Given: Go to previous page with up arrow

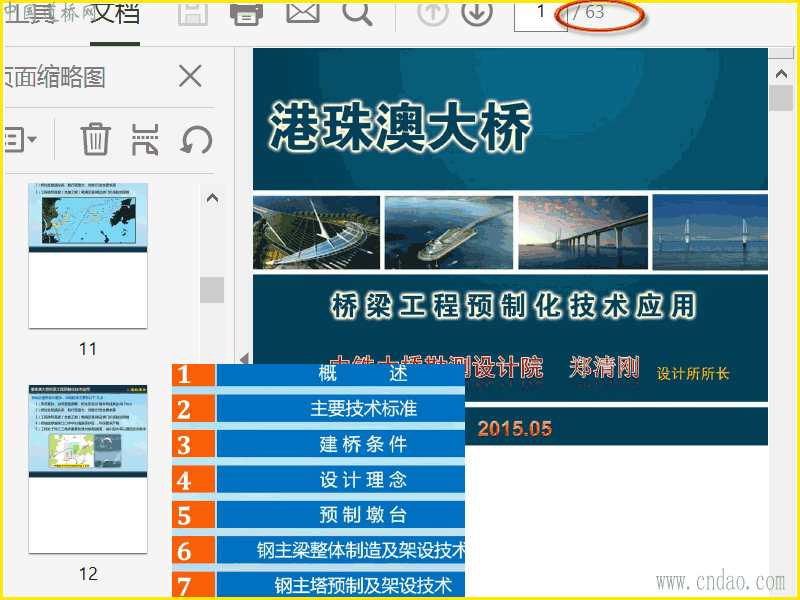Looking at the screenshot, I should (433, 12).
